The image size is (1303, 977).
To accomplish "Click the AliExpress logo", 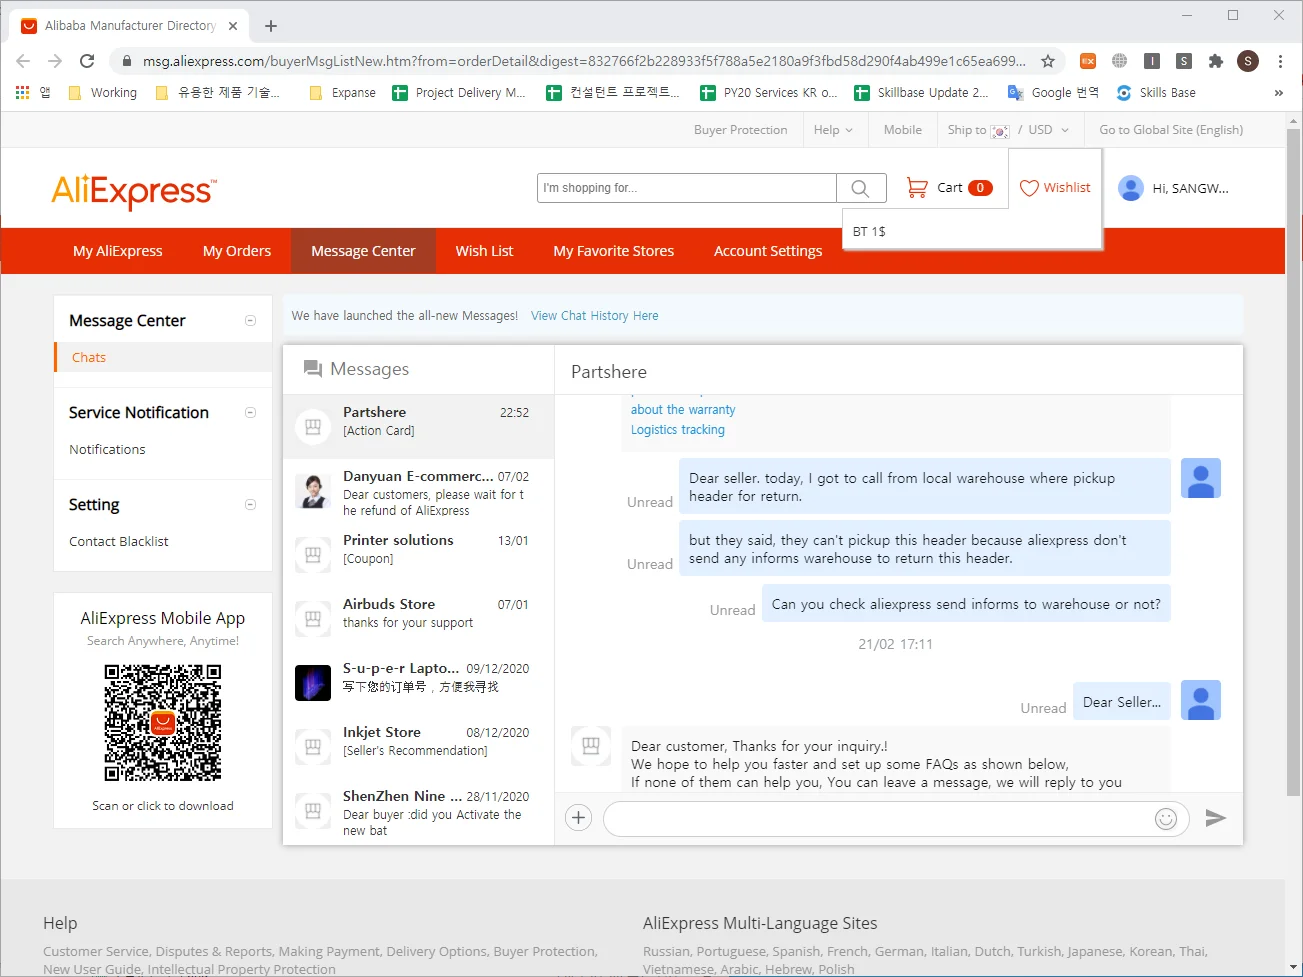I will [134, 191].
